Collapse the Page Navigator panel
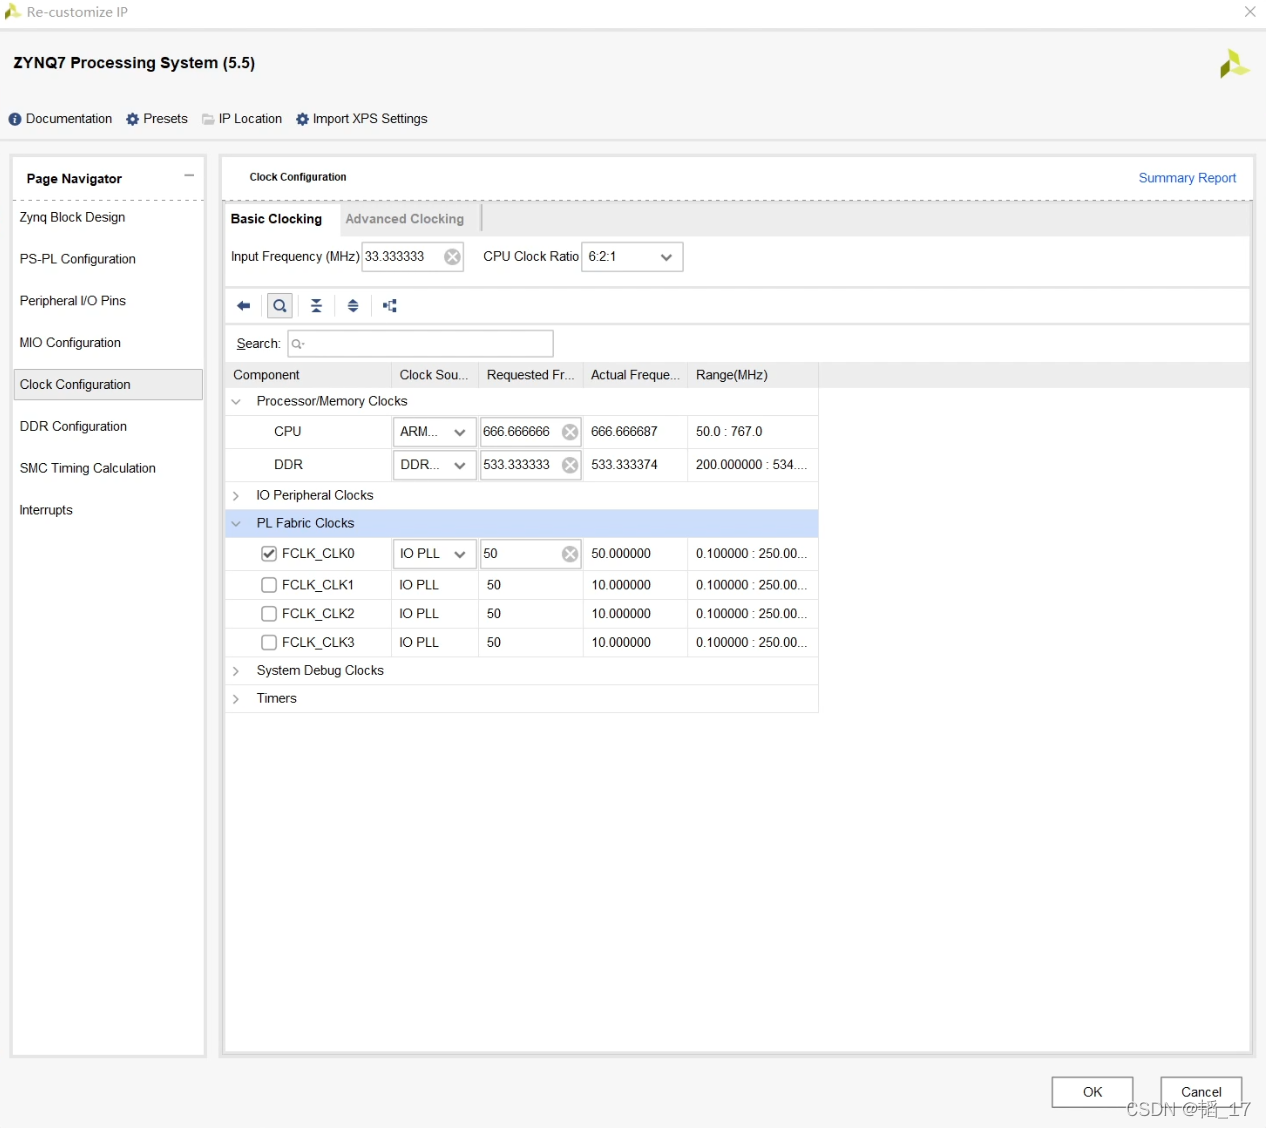This screenshot has height=1128, width=1266. click(189, 176)
